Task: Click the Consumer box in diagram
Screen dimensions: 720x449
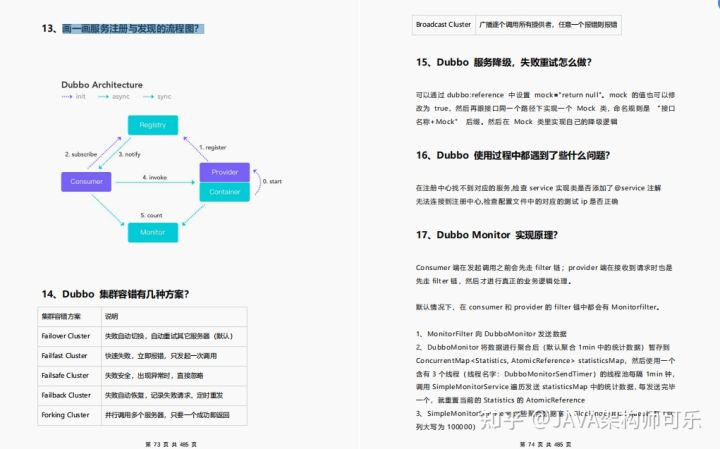Action: (x=86, y=182)
